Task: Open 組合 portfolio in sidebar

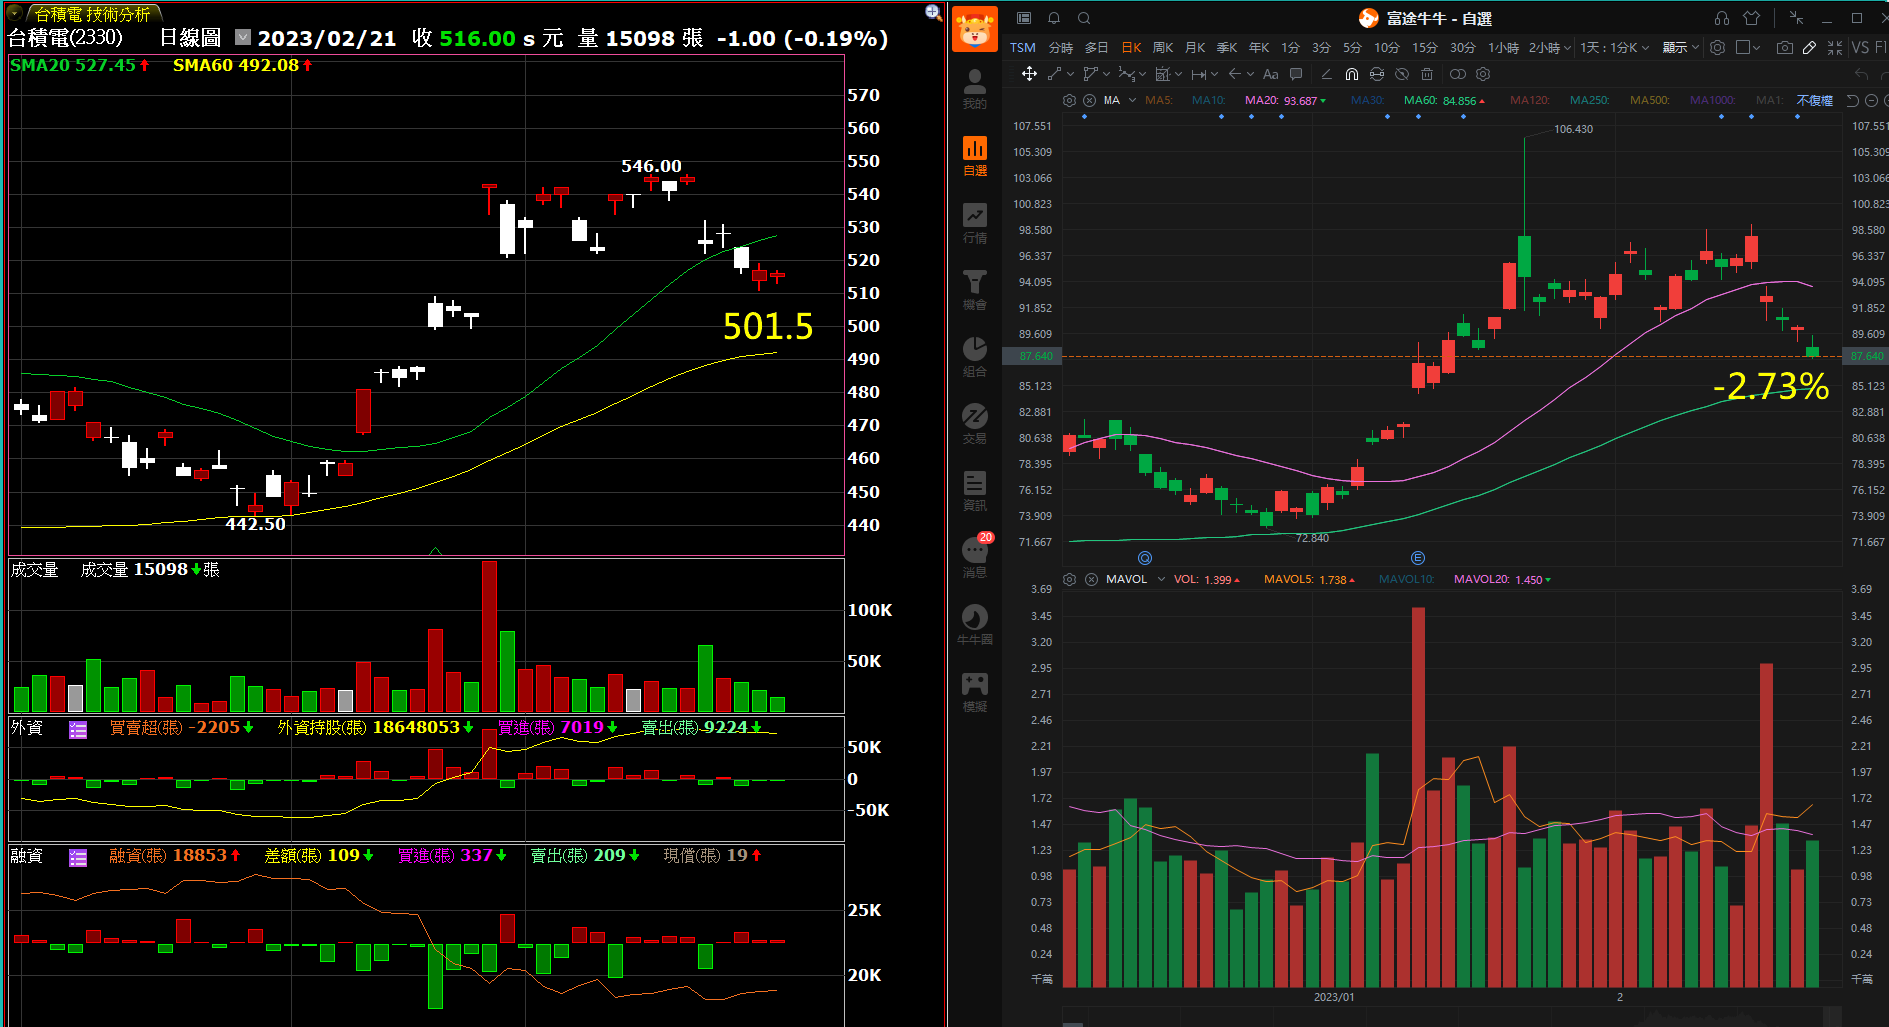Action: (x=975, y=358)
